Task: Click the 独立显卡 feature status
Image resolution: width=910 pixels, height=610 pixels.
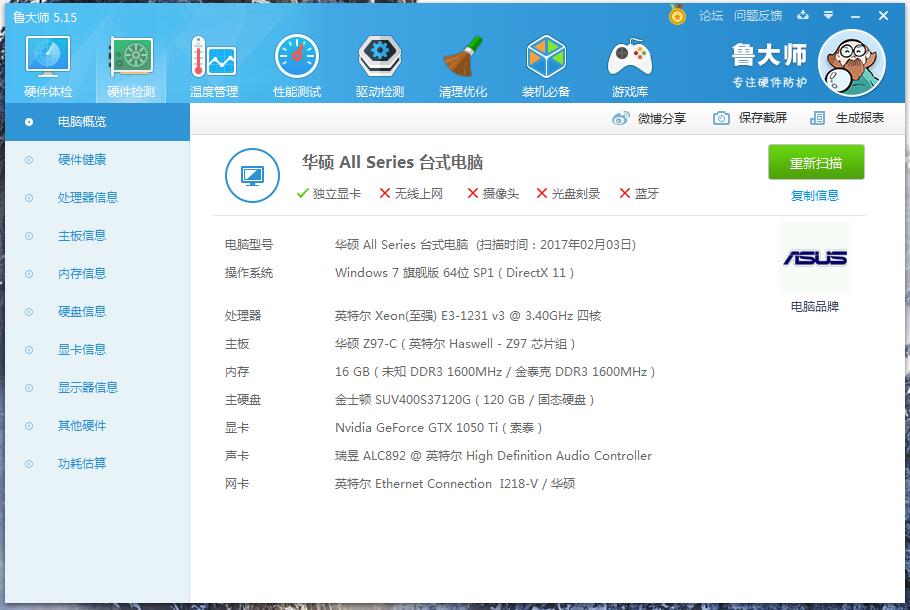Action: (x=328, y=194)
